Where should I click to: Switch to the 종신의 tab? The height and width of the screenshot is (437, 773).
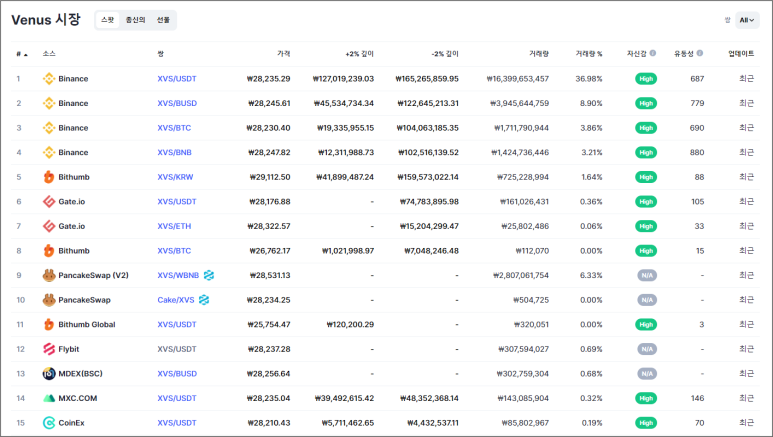pyautogui.click(x=136, y=20)
